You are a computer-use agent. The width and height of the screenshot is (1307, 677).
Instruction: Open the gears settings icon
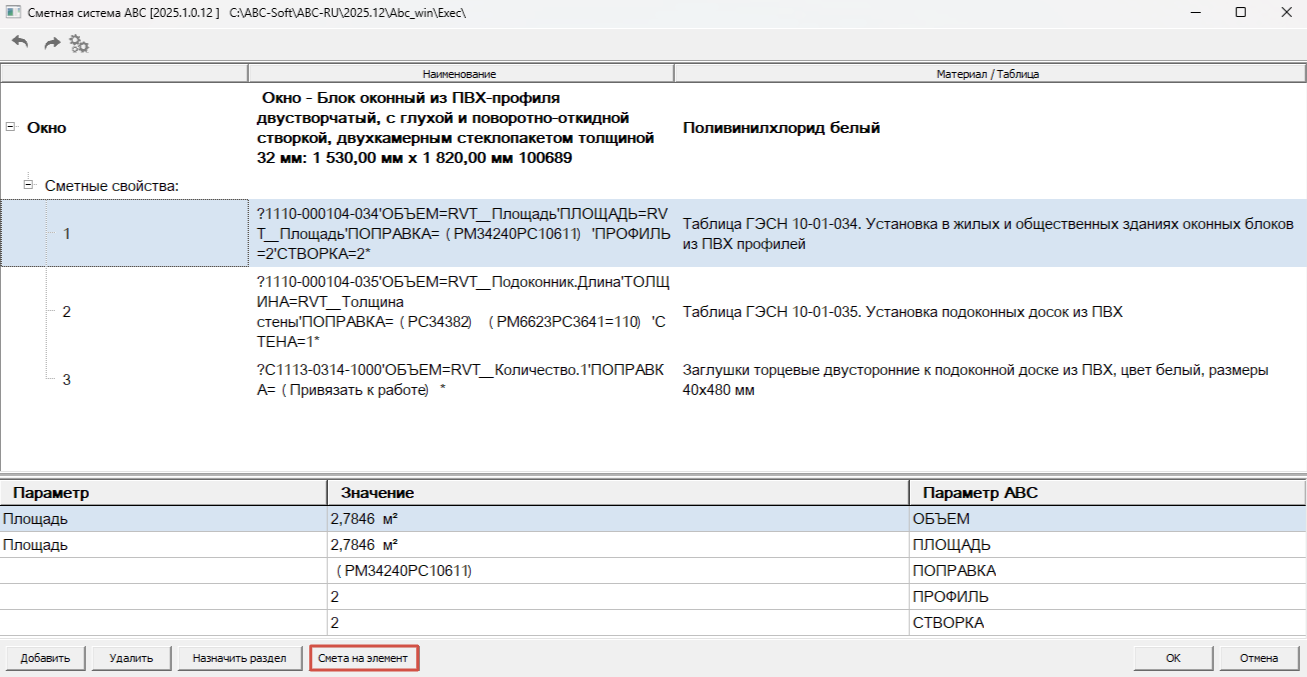coord(80,44)
